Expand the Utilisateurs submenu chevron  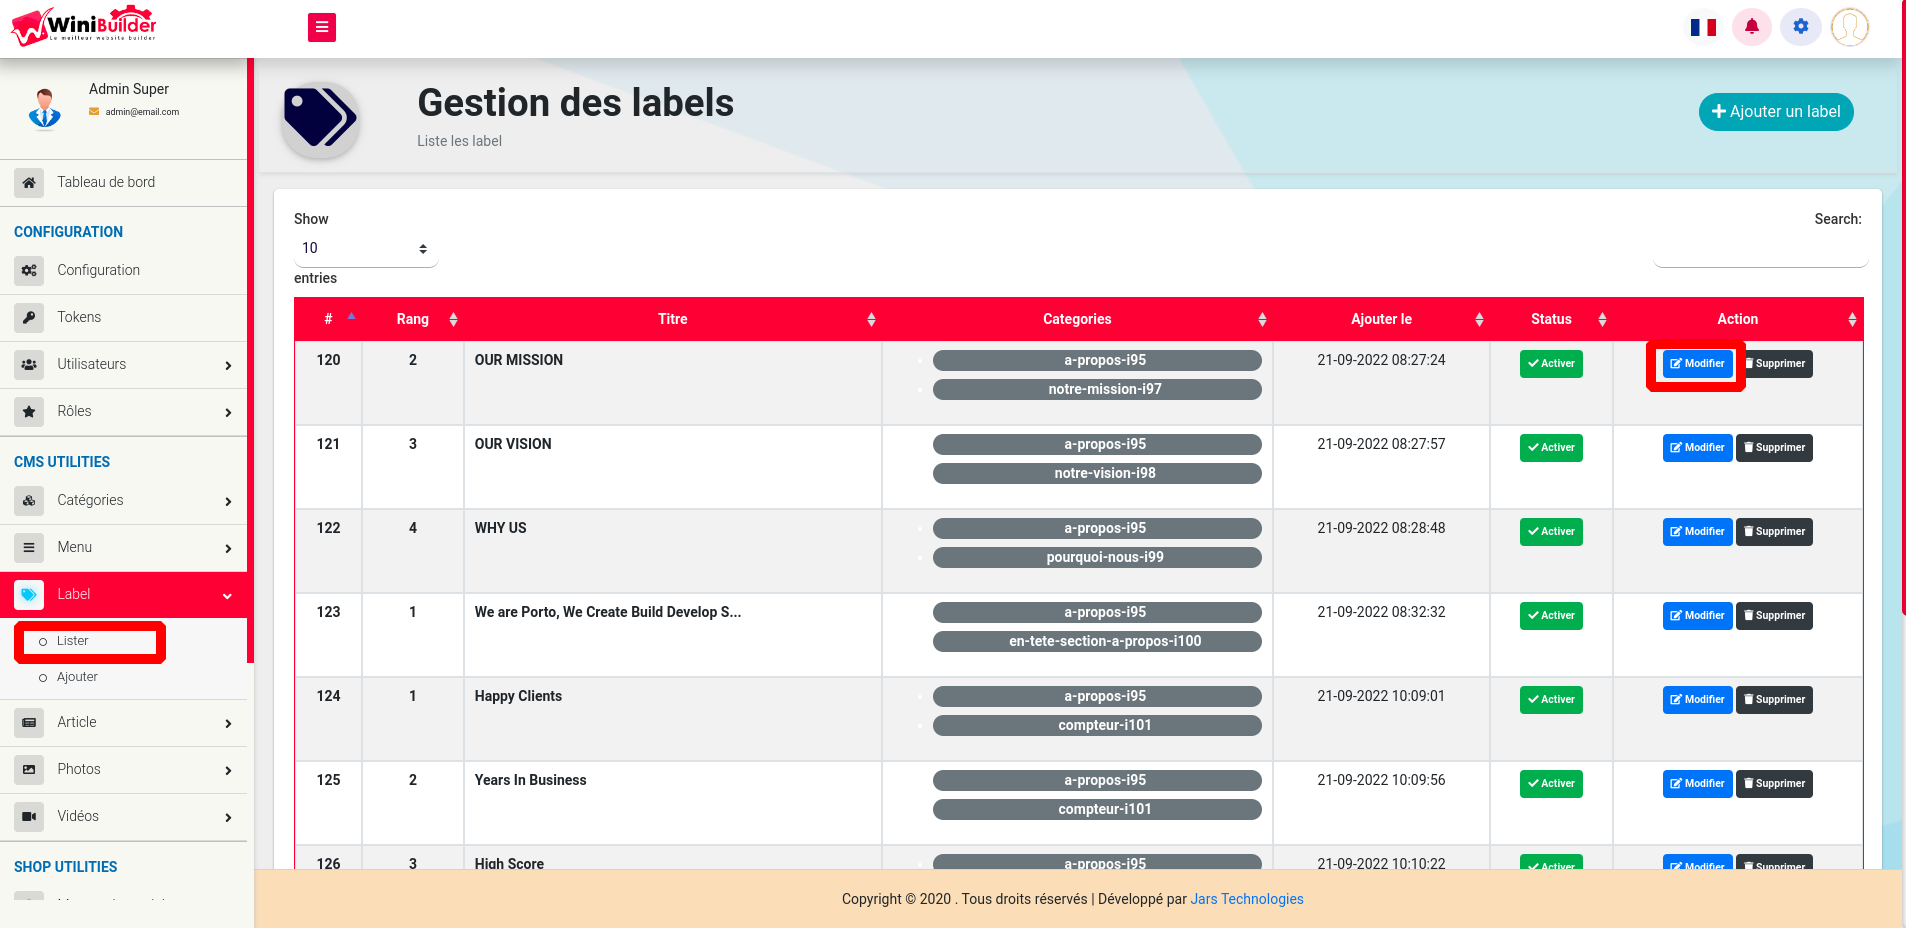[x=228, y=366]
